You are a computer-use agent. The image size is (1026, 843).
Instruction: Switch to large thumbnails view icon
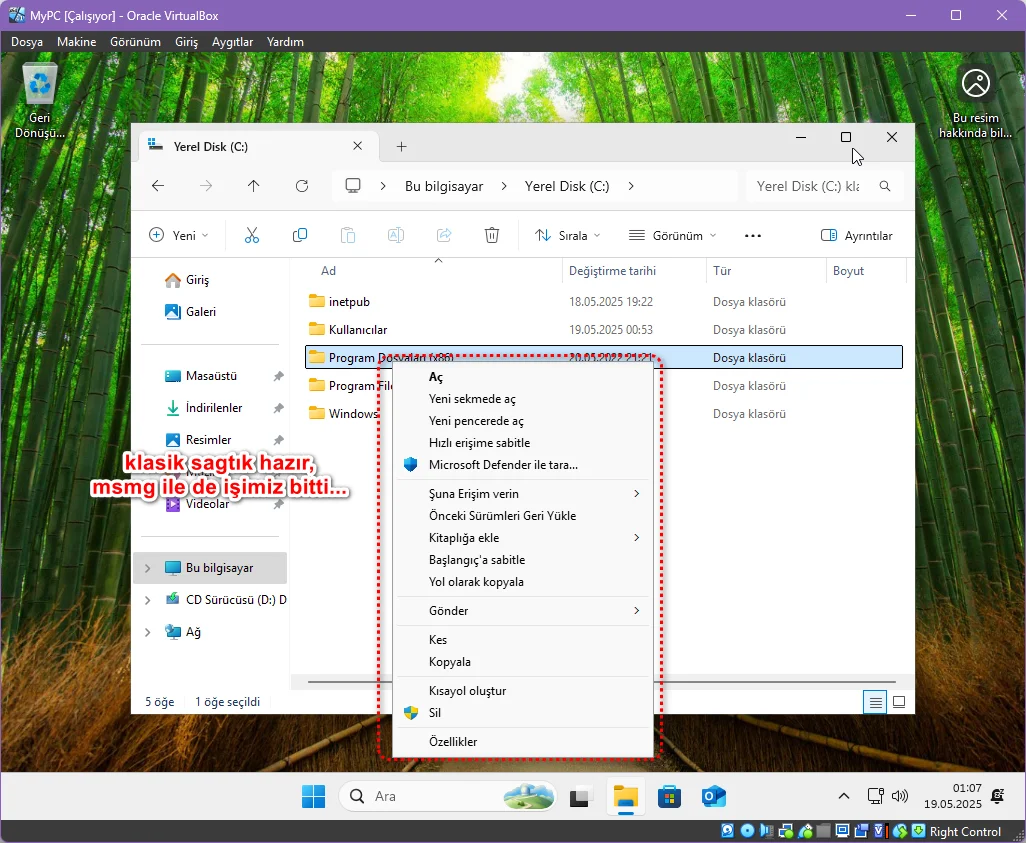(899, 702)
